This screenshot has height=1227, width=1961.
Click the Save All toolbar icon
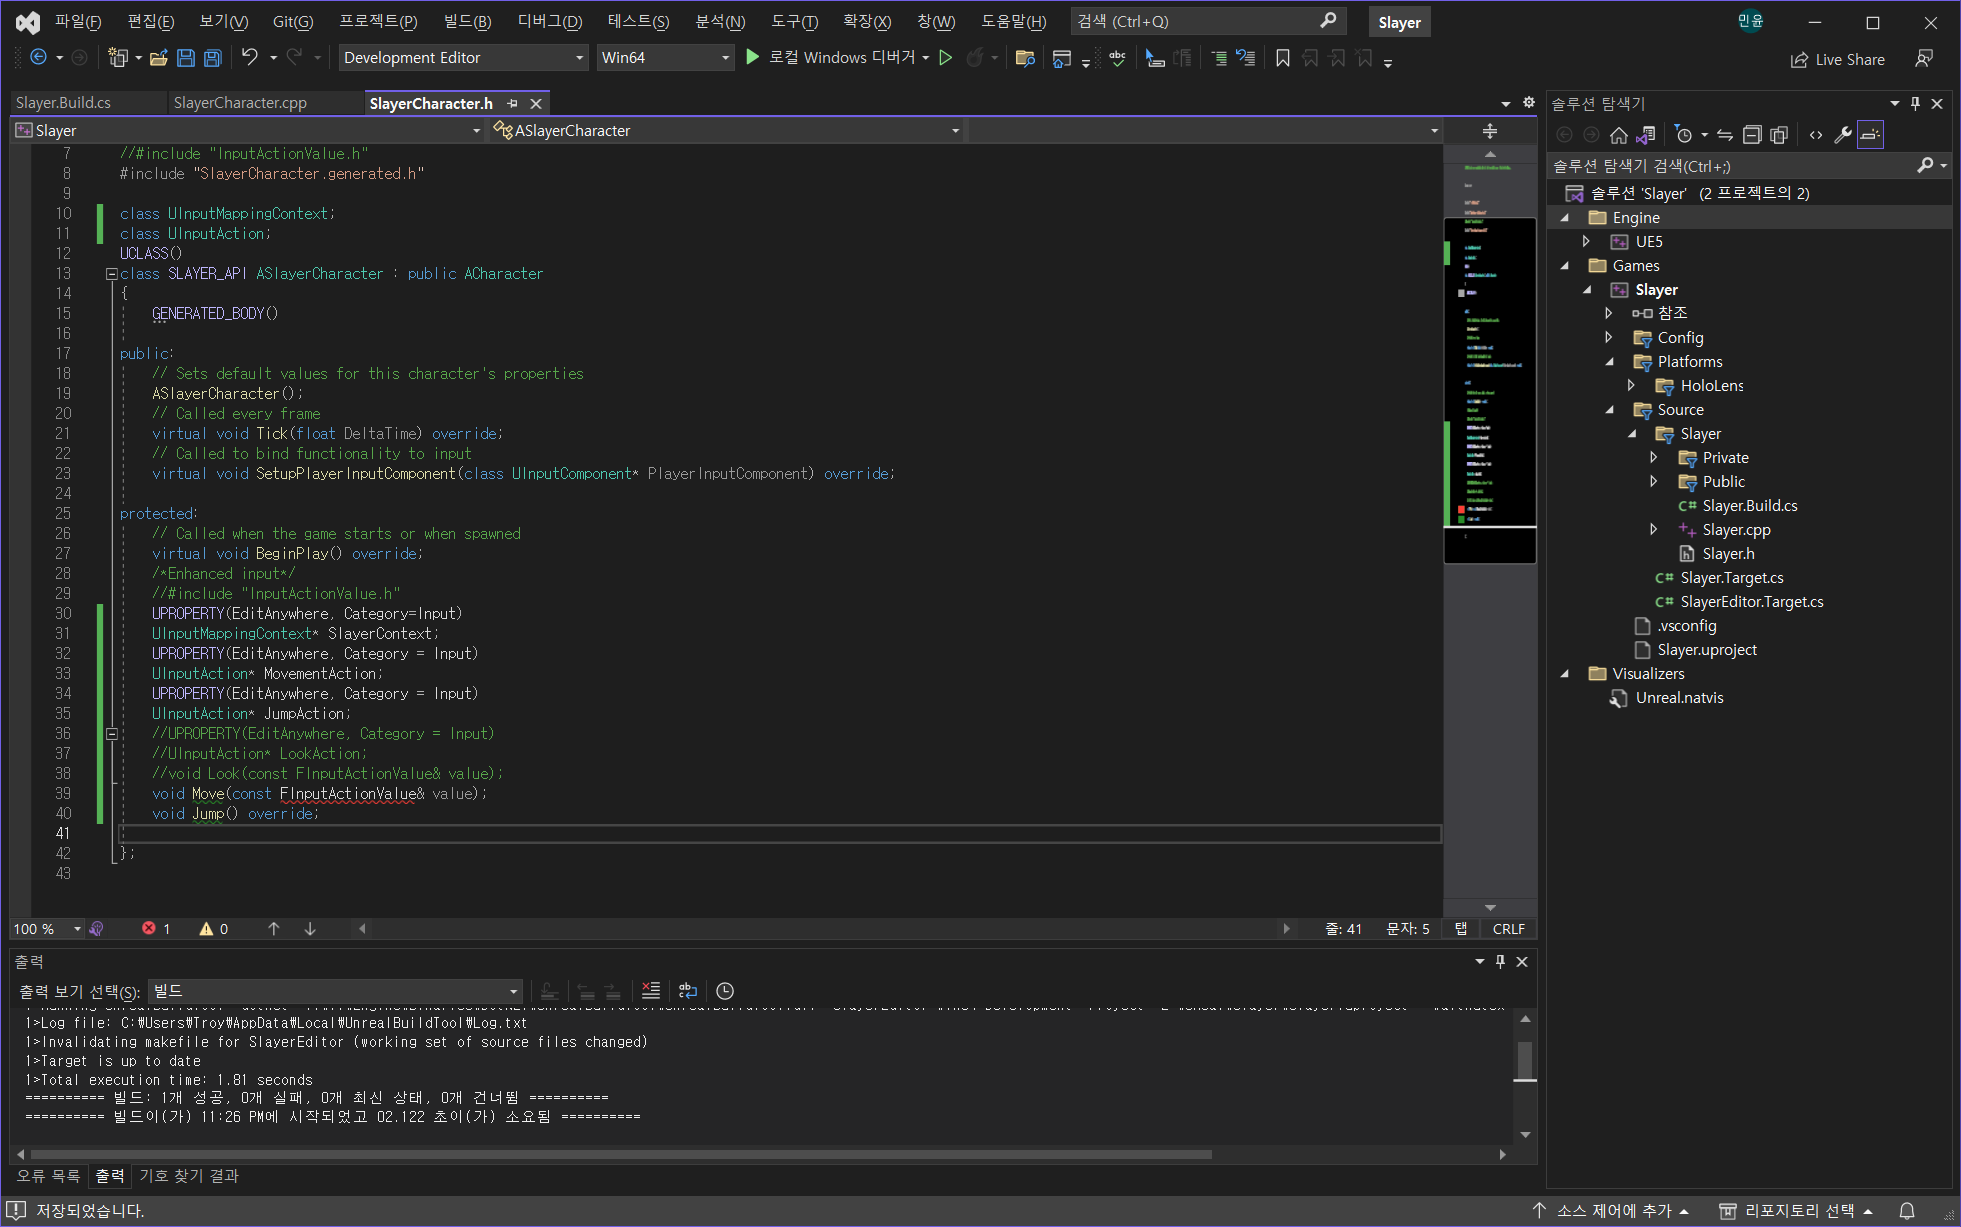(212, 58)
